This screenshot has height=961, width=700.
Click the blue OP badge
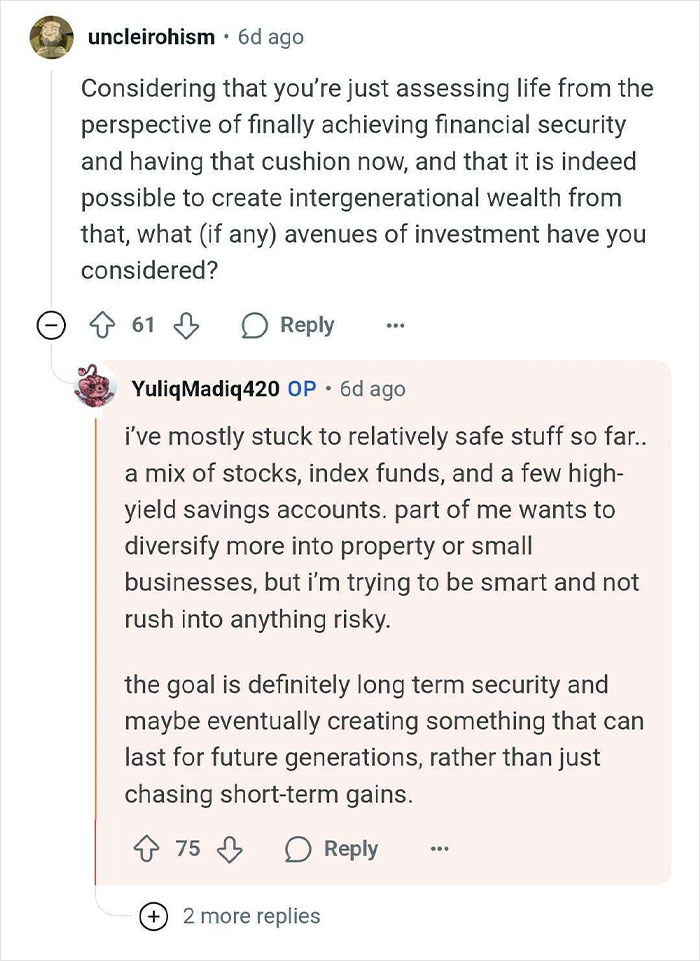[x=302, y=388]
